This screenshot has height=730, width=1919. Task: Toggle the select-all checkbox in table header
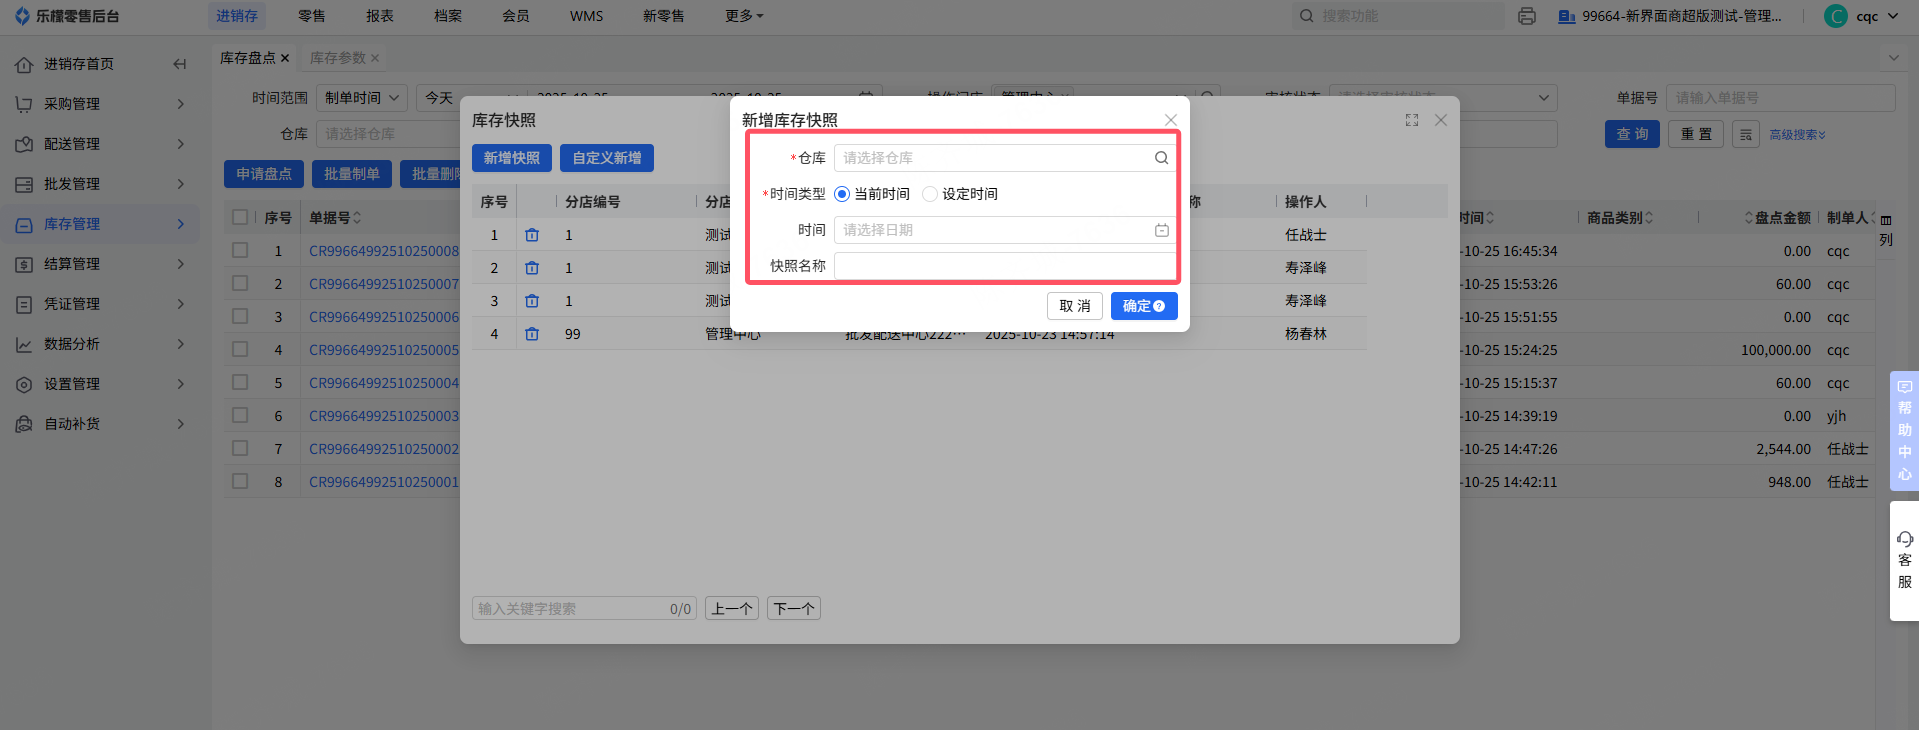point(240,217)
